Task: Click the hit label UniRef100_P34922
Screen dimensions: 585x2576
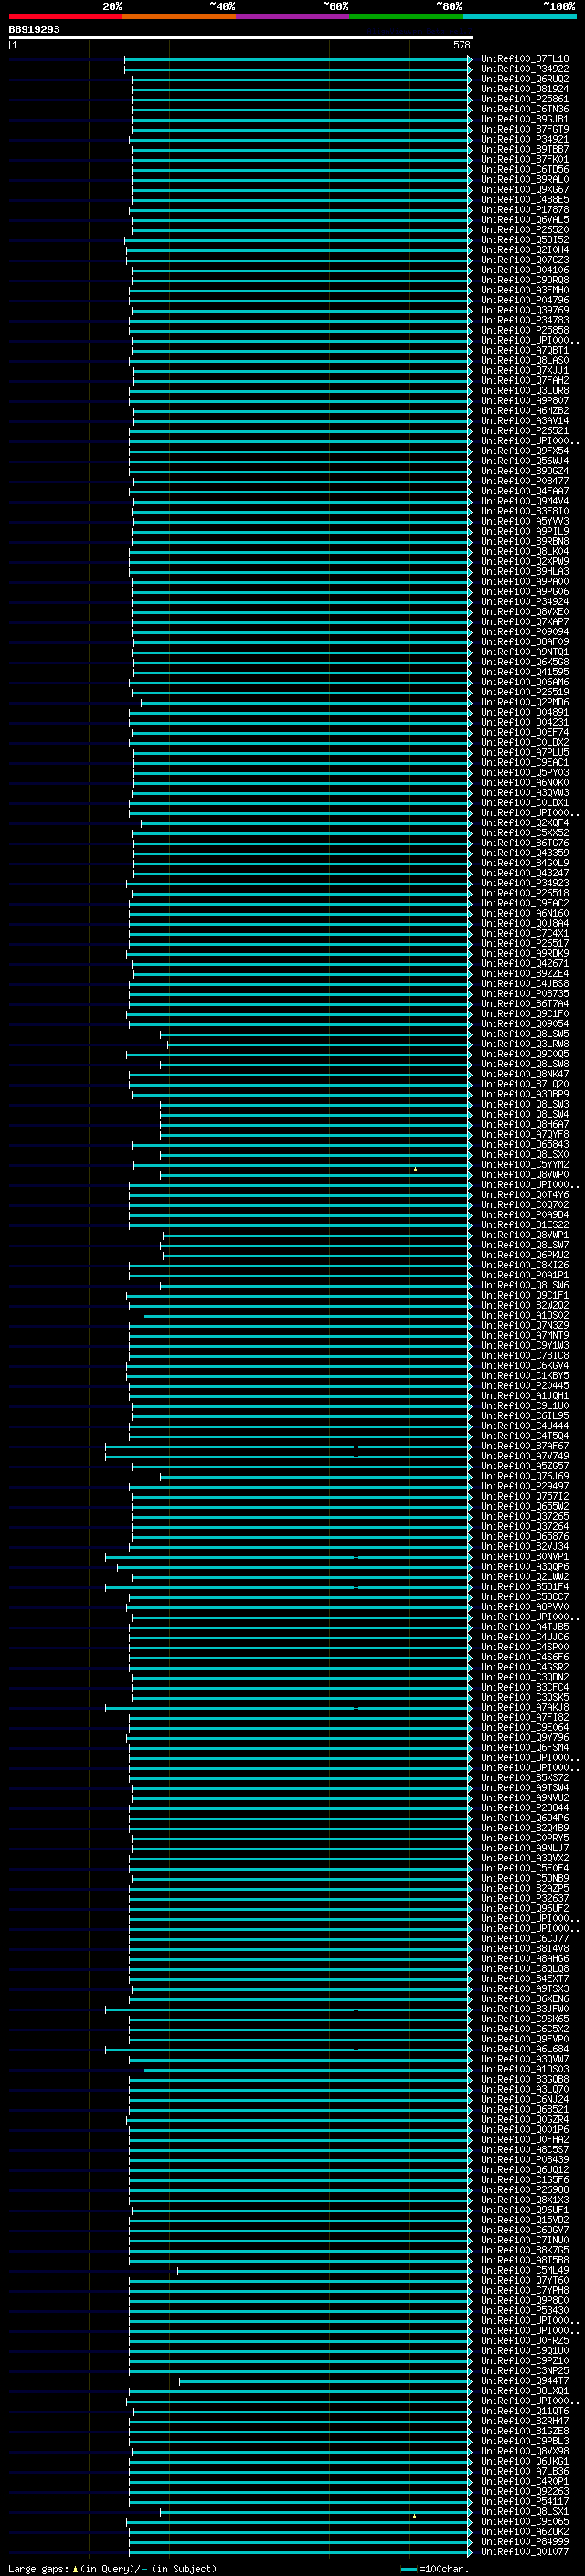Action: [525, 69]
